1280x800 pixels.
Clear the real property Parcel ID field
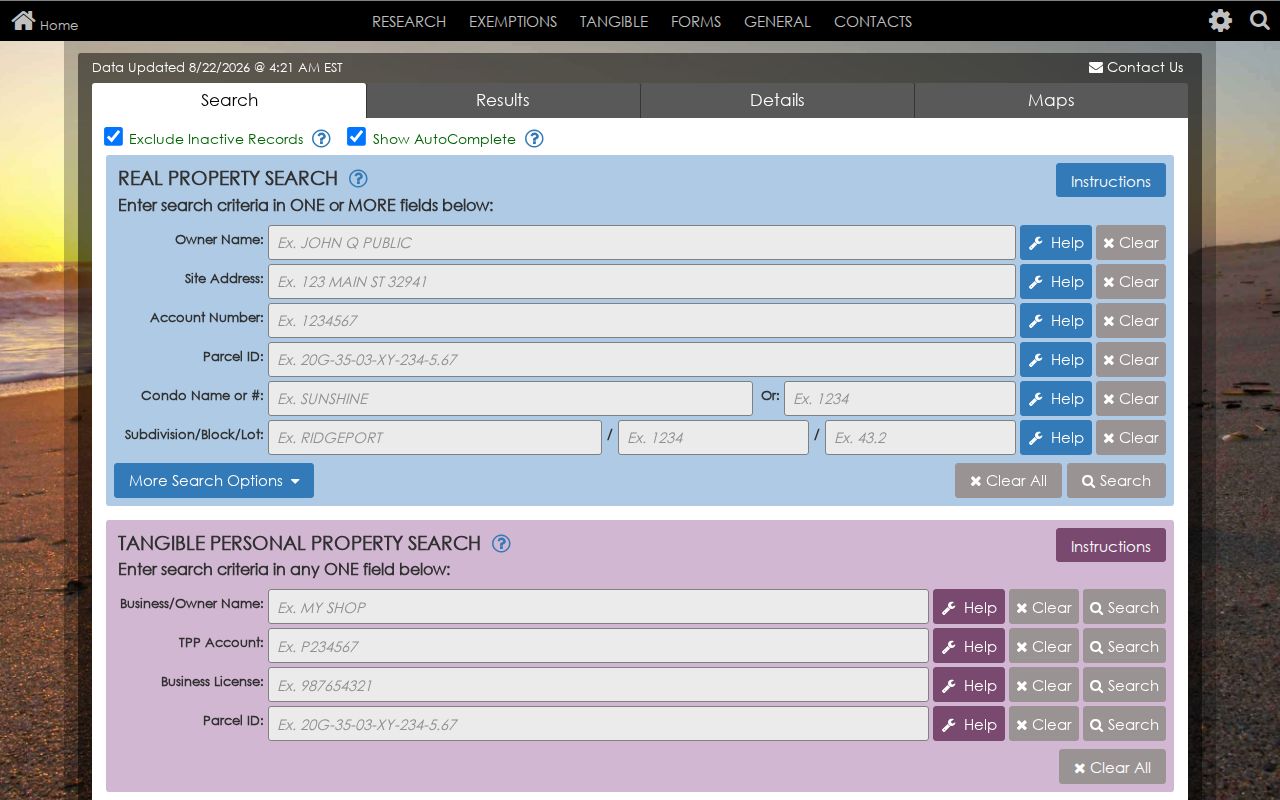pyautogui.click(x=1131, y=359)
